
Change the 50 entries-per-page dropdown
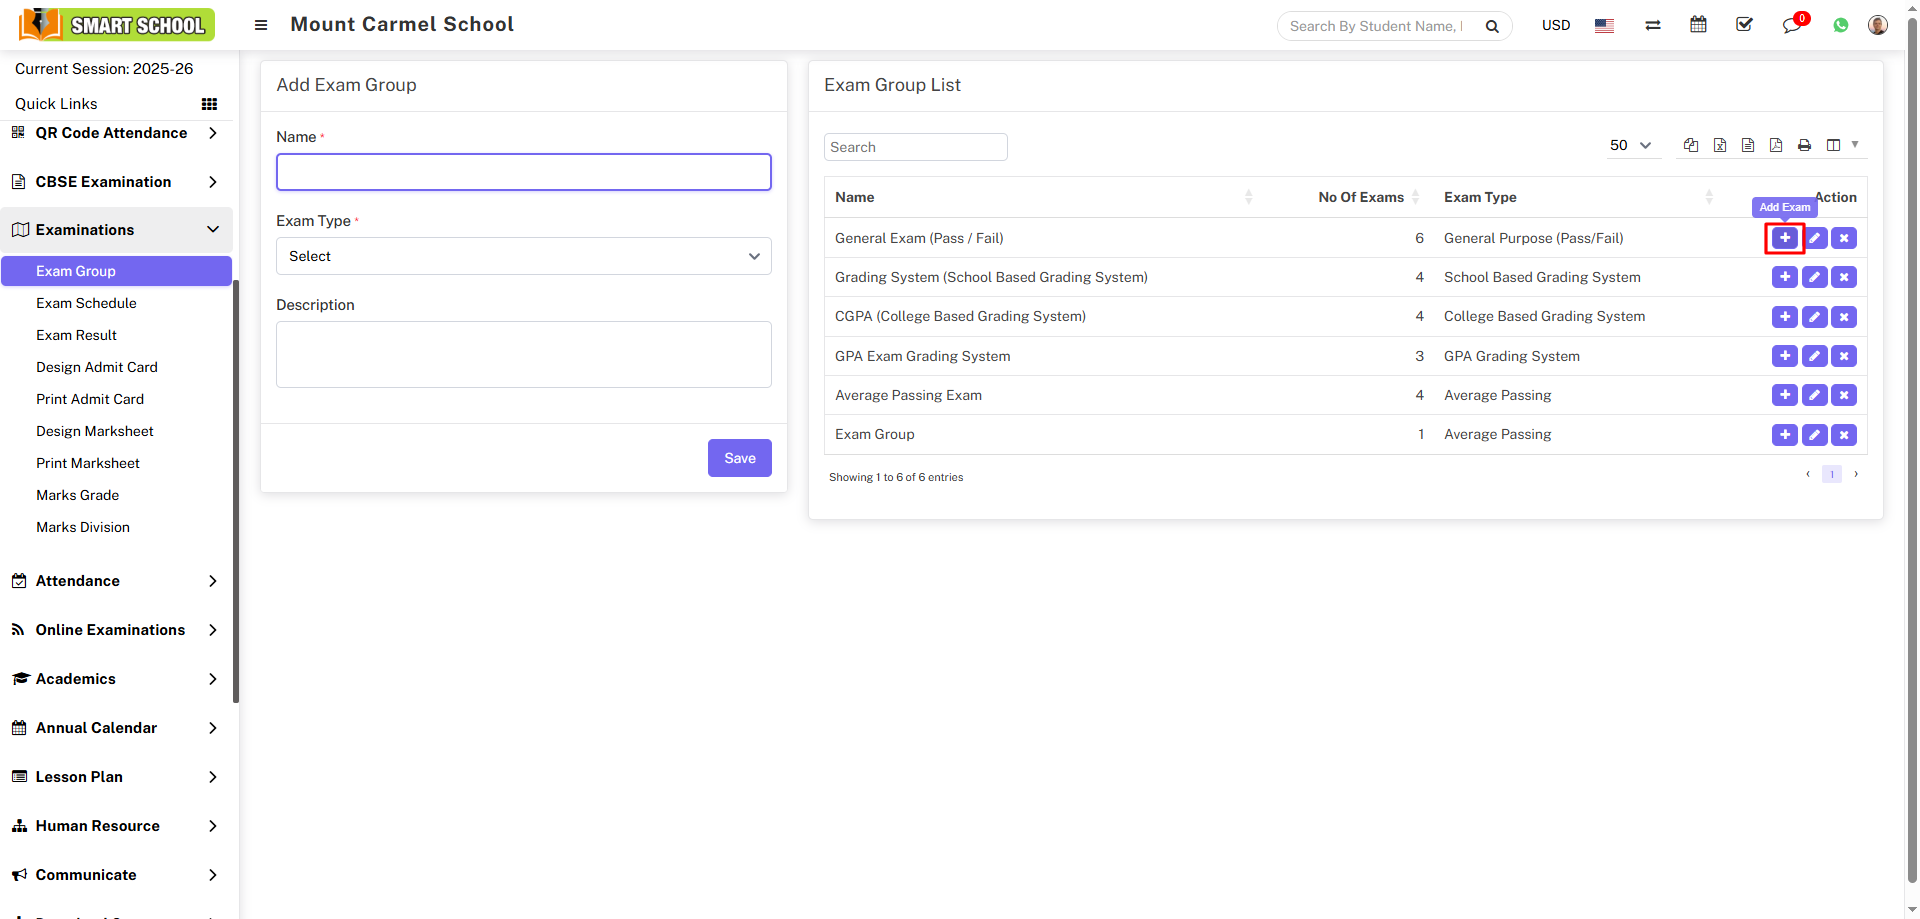pyautogui.click(x=1629, y=145)
